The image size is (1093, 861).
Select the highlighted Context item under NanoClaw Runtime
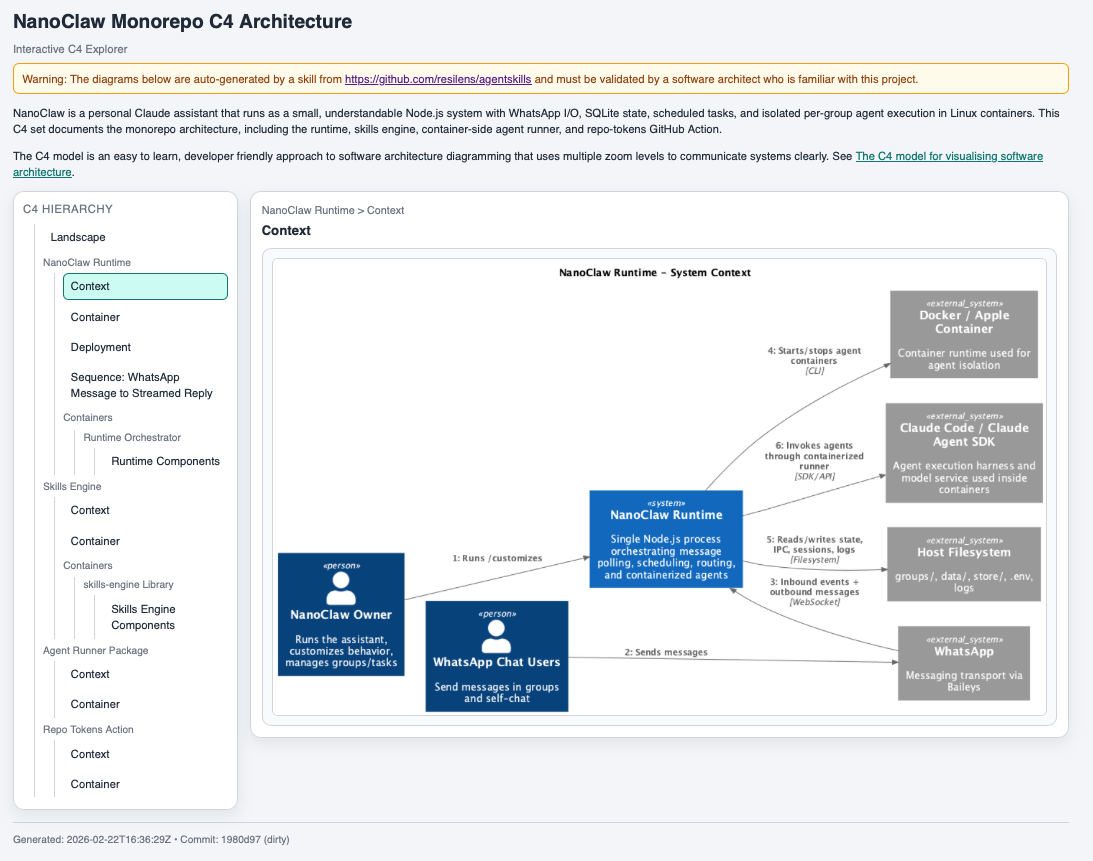pyautogui.click(x=145, y=286)
